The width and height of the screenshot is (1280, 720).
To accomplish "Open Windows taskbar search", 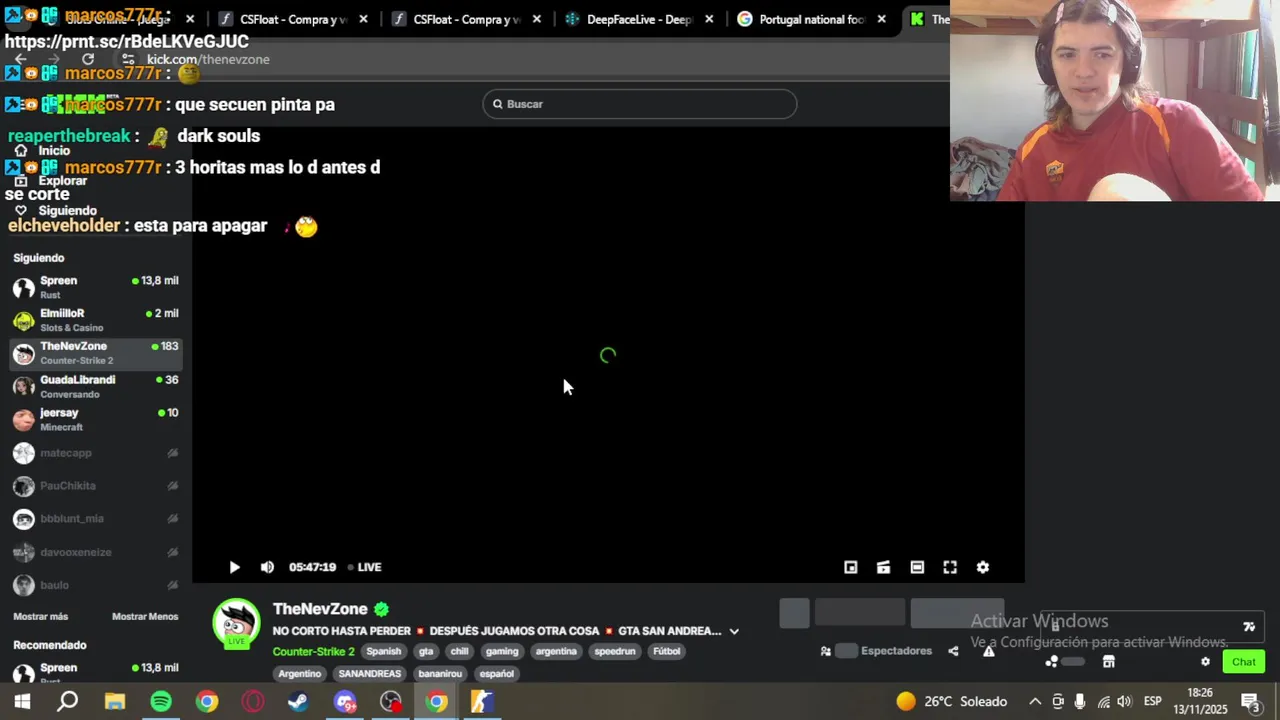I will (x=68, y=702).
